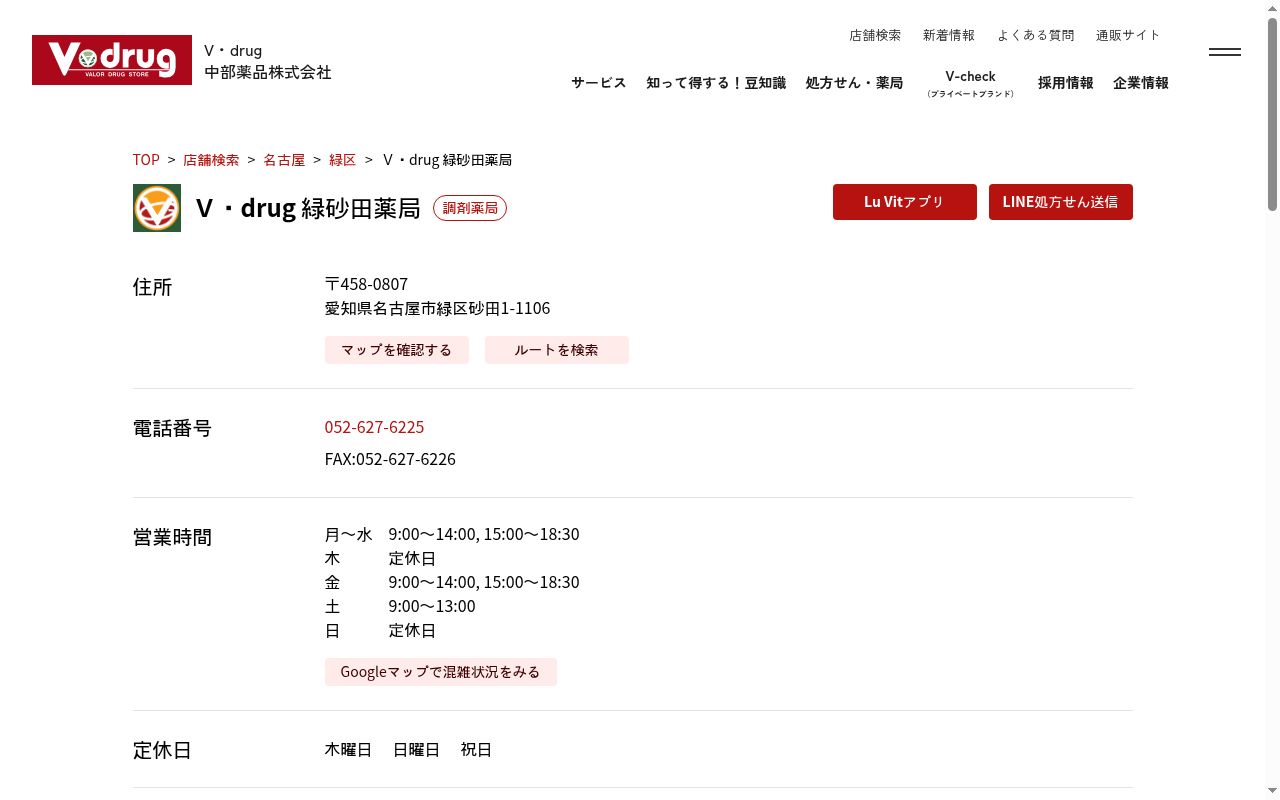Open 知って得する！豆知識 menu

click(716, 83)
